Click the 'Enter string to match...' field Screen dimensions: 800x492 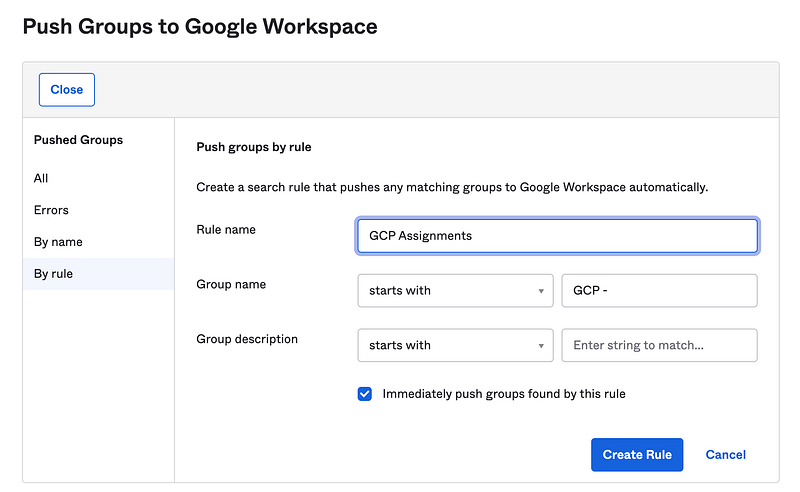click(x=659, y=345)
